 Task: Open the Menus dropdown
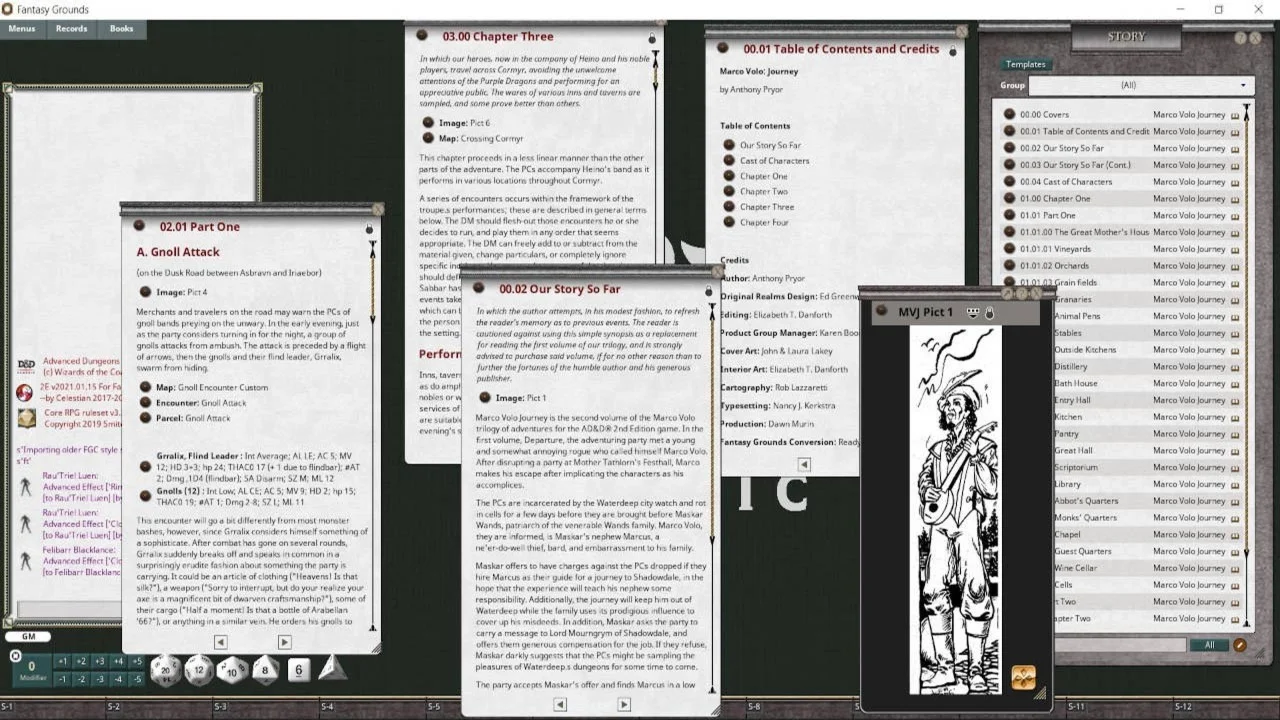tap(22, 29)
